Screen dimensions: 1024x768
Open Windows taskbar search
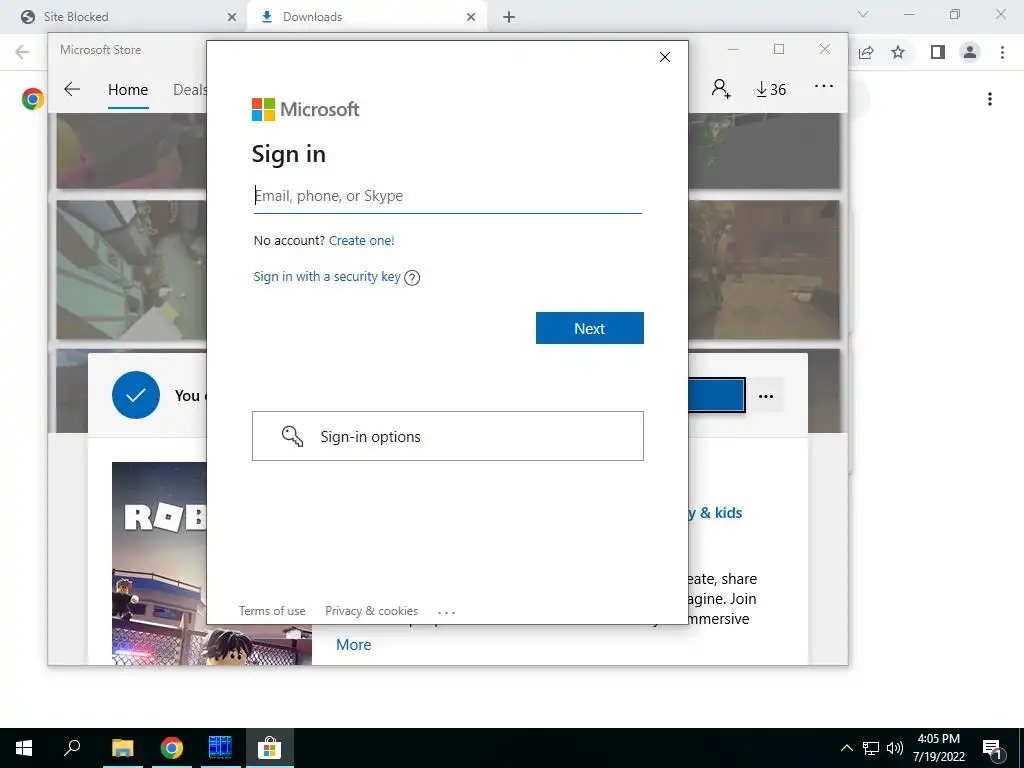tap(72, 748)
